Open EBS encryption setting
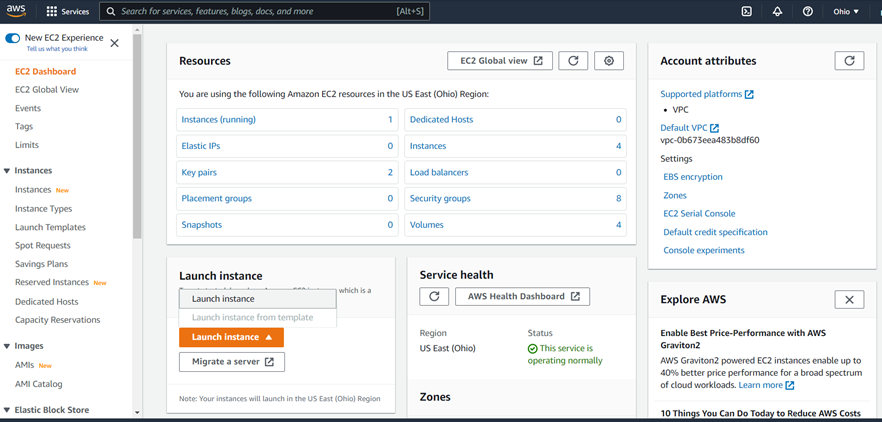882x422 pixels. pos(693,177)
